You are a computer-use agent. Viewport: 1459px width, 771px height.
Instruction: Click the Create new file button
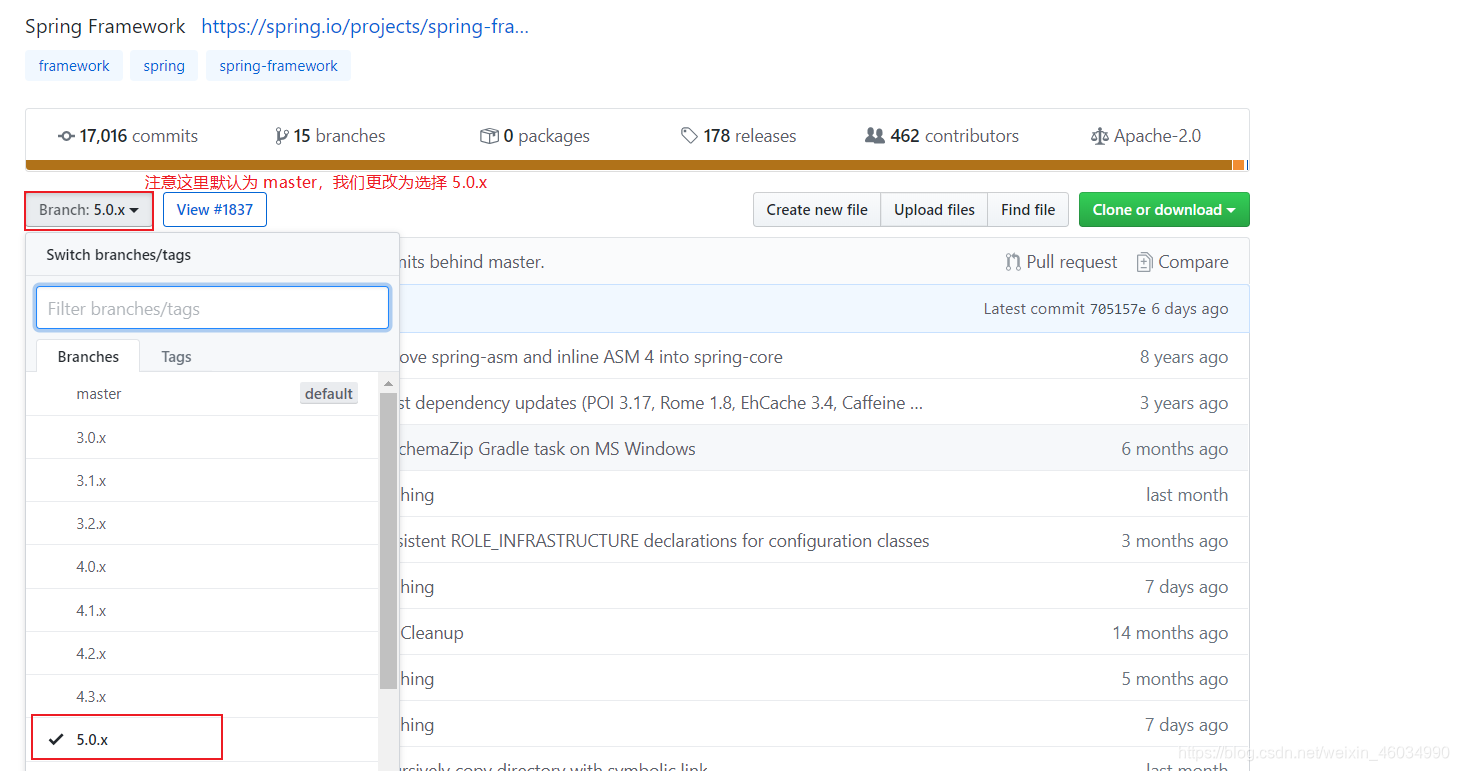pyautogui.click(x=817, y=210)
